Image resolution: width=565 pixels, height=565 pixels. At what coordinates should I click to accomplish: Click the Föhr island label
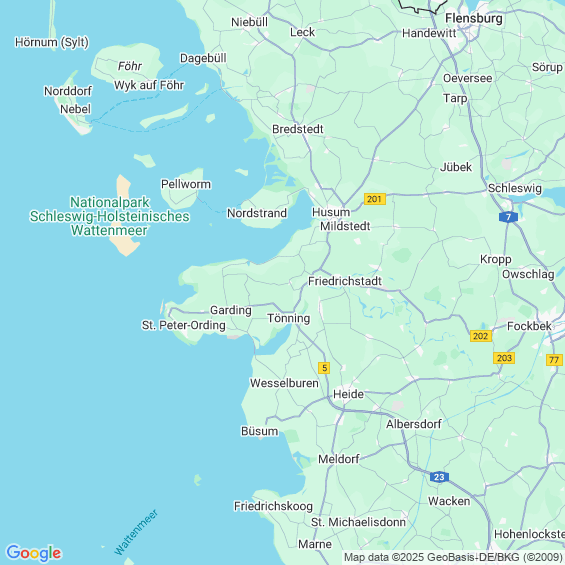click(130, 66)
